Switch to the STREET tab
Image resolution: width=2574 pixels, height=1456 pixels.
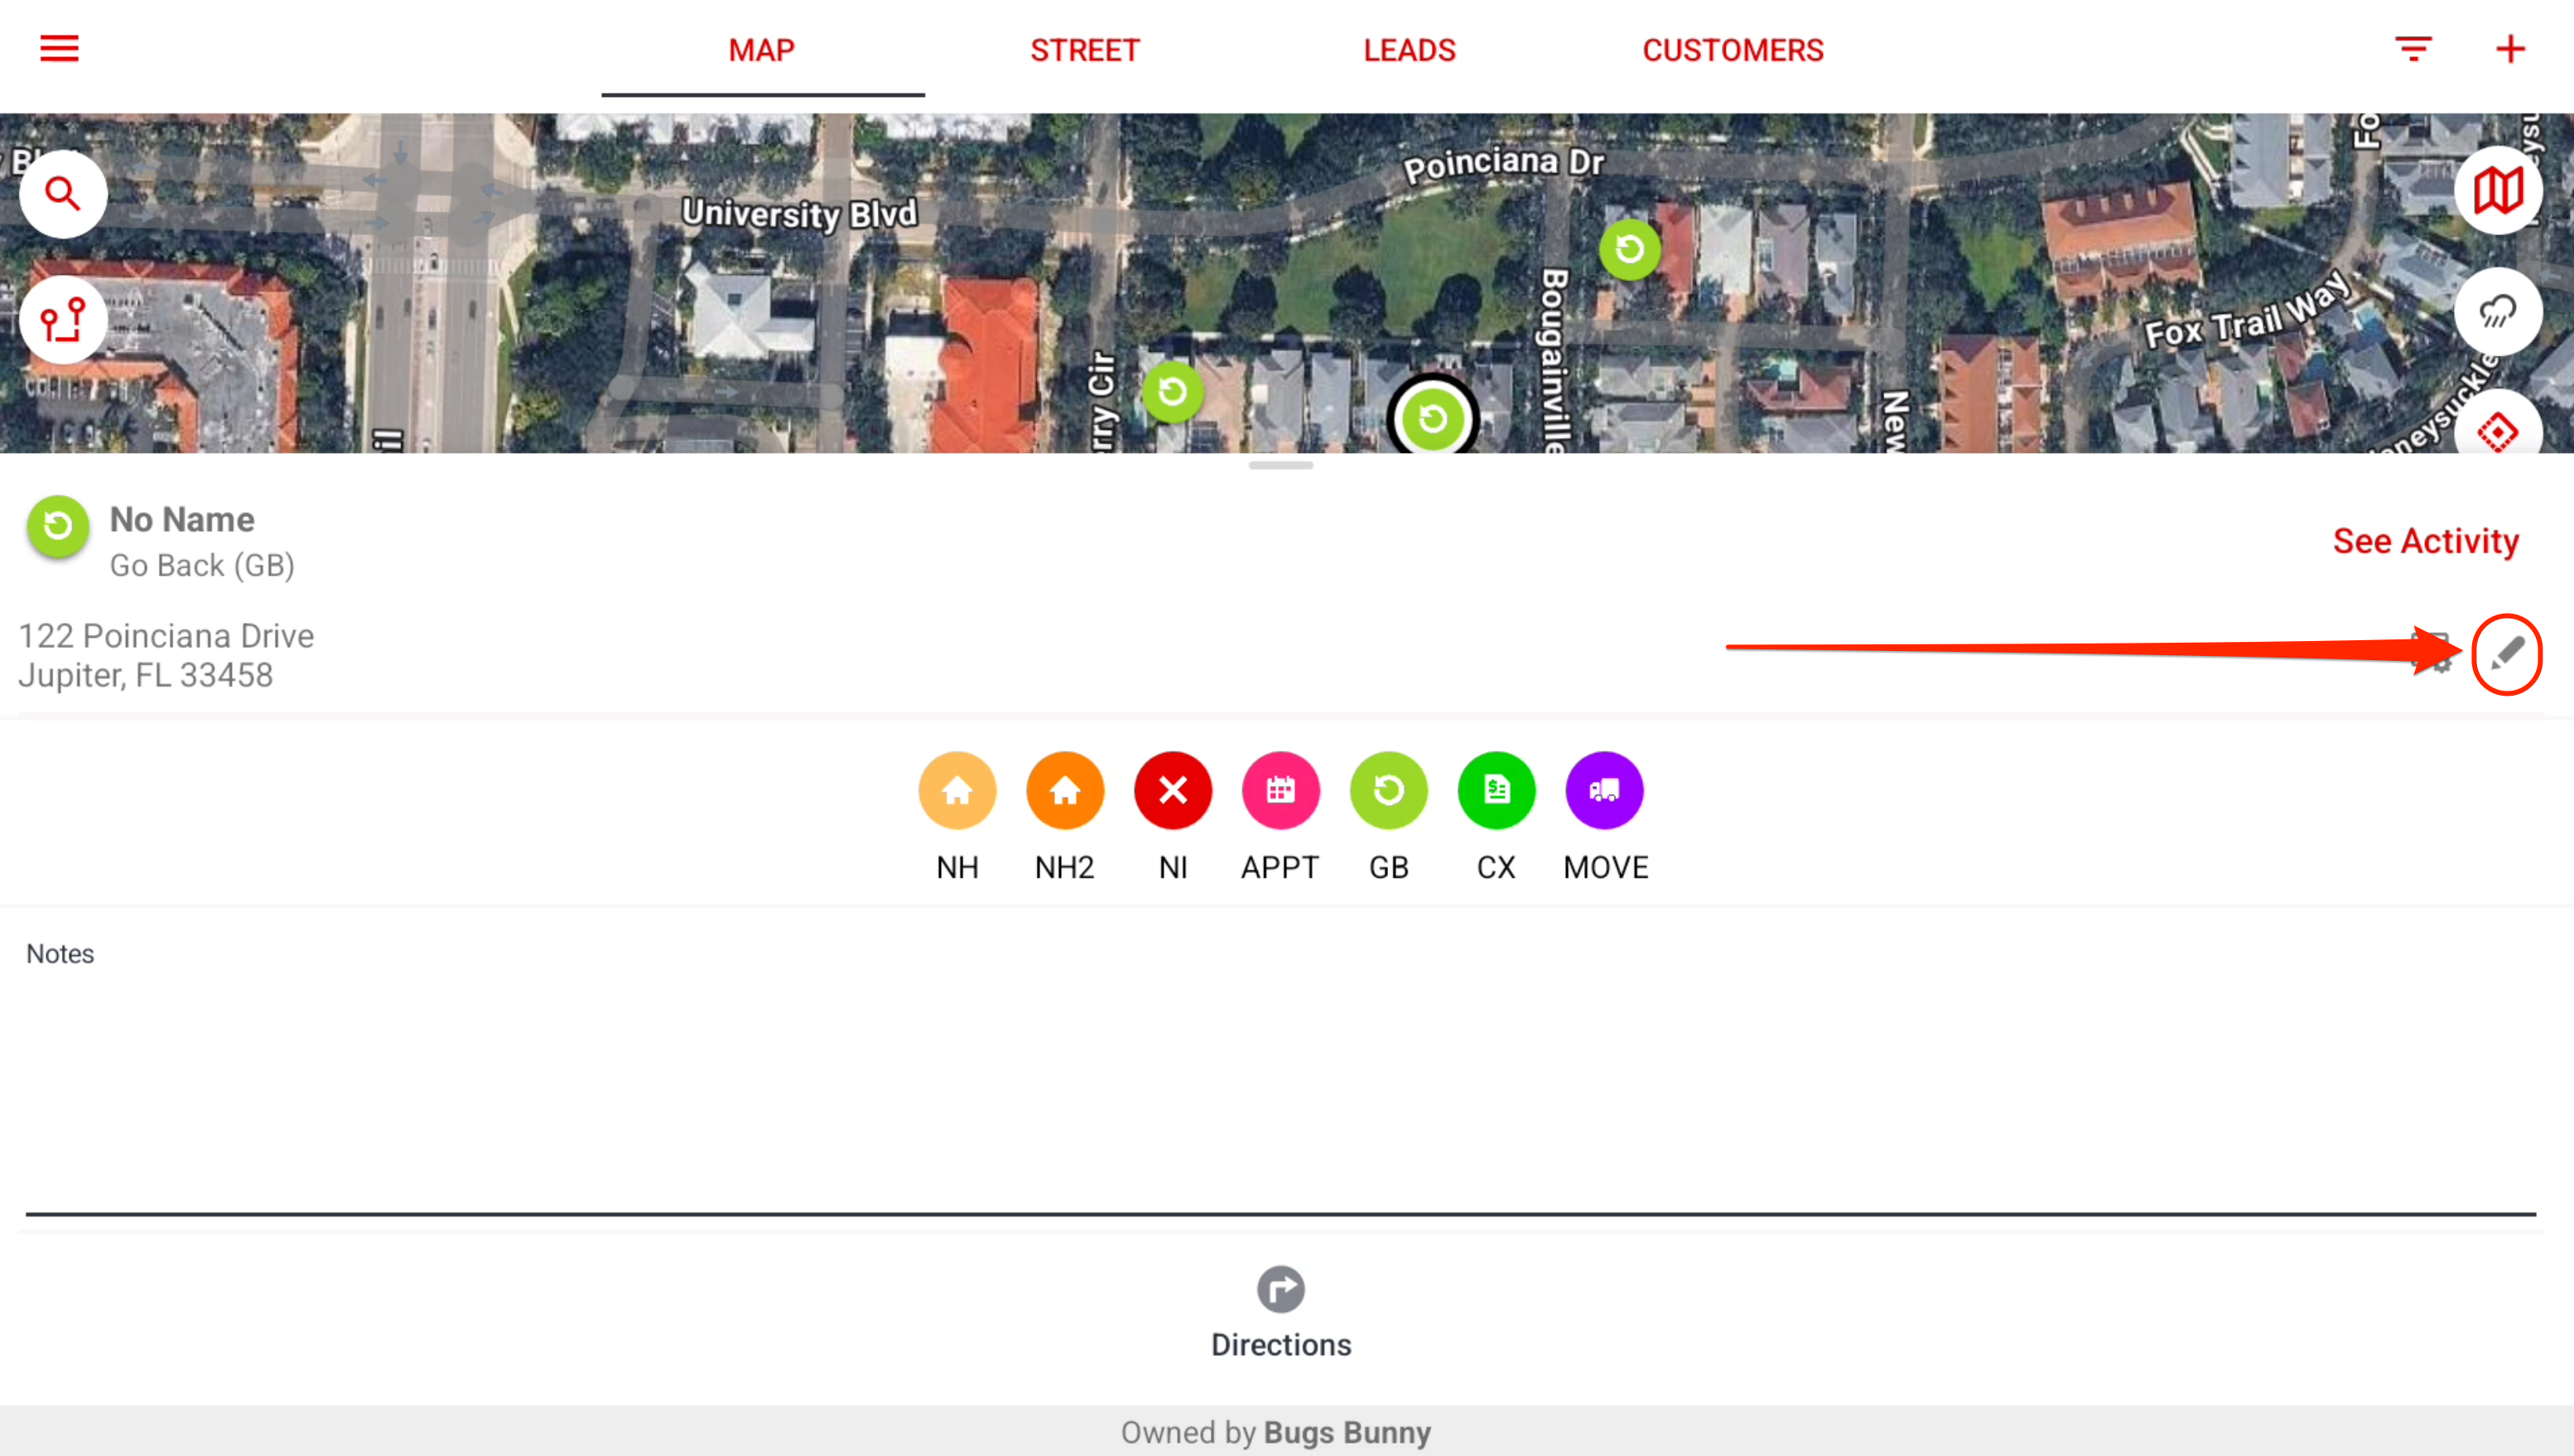click(x=1085, y=50)
